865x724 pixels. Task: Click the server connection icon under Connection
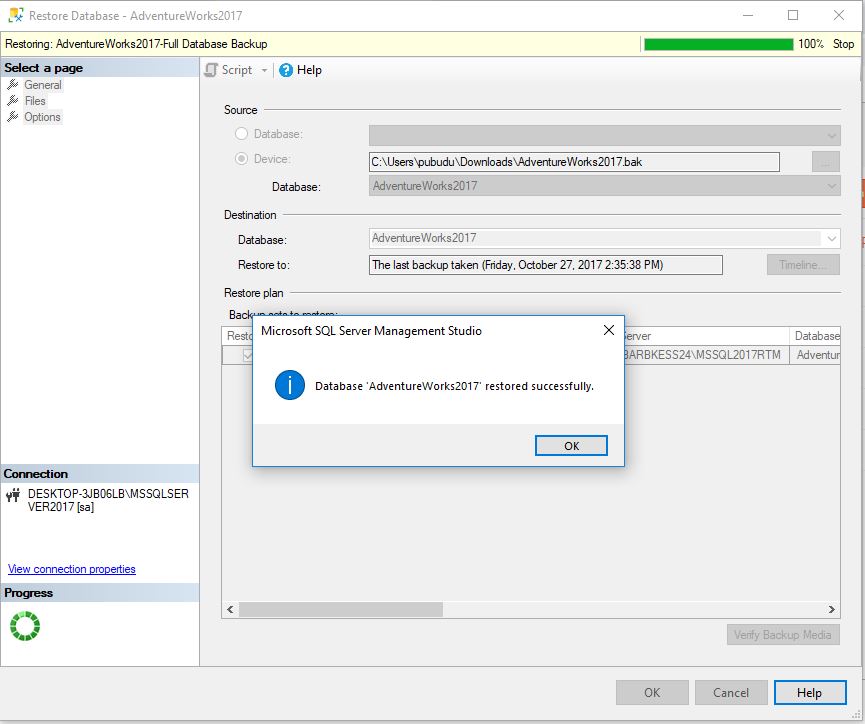coord(12,493)
